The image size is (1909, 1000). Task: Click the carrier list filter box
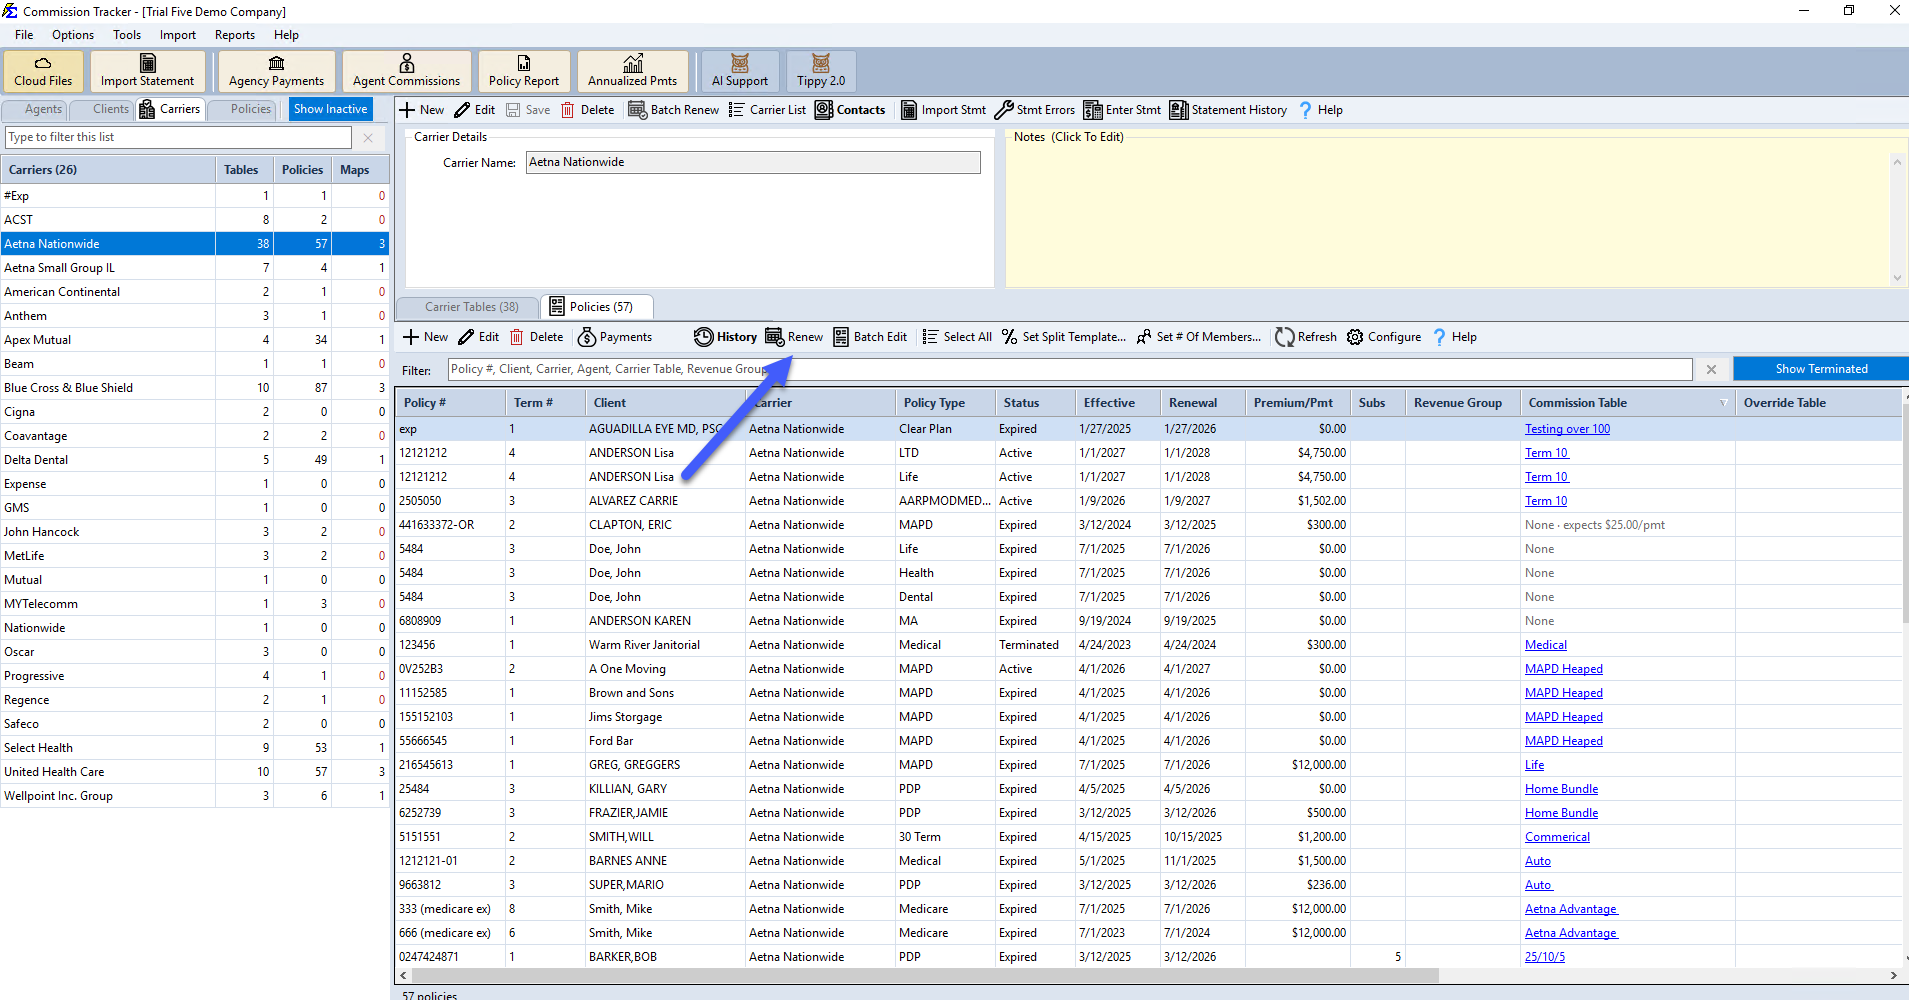pos(178,137)
